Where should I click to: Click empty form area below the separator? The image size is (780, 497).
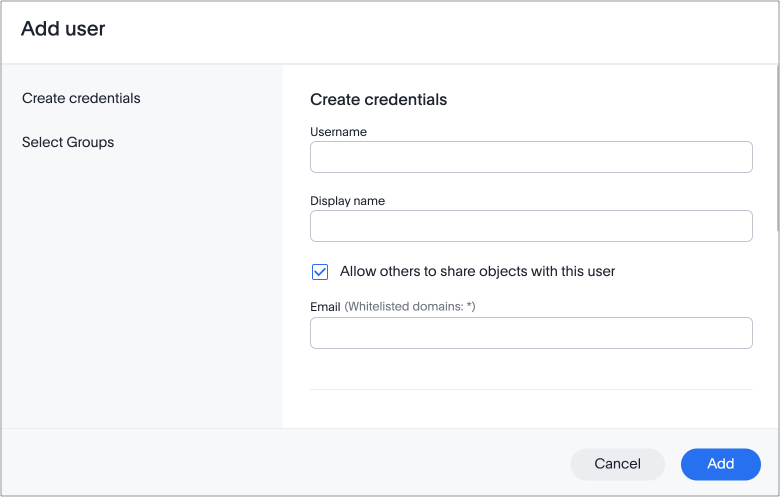(x=531, y=409)
